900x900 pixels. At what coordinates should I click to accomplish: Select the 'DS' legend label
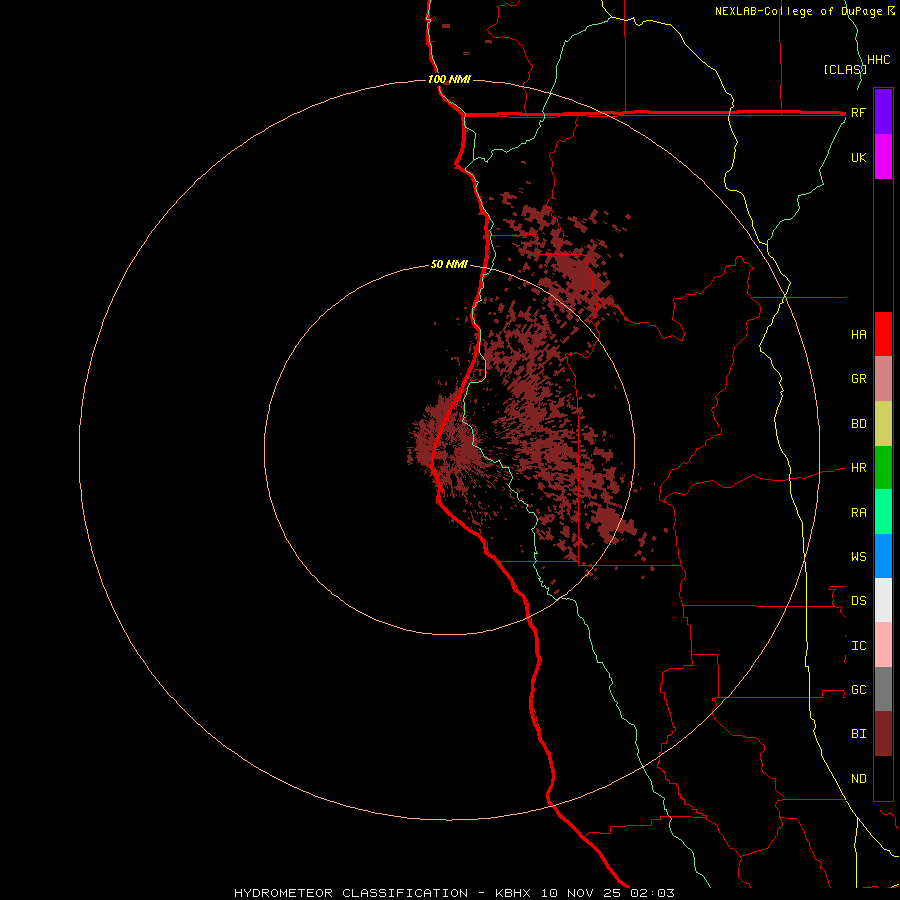point(858,601)
